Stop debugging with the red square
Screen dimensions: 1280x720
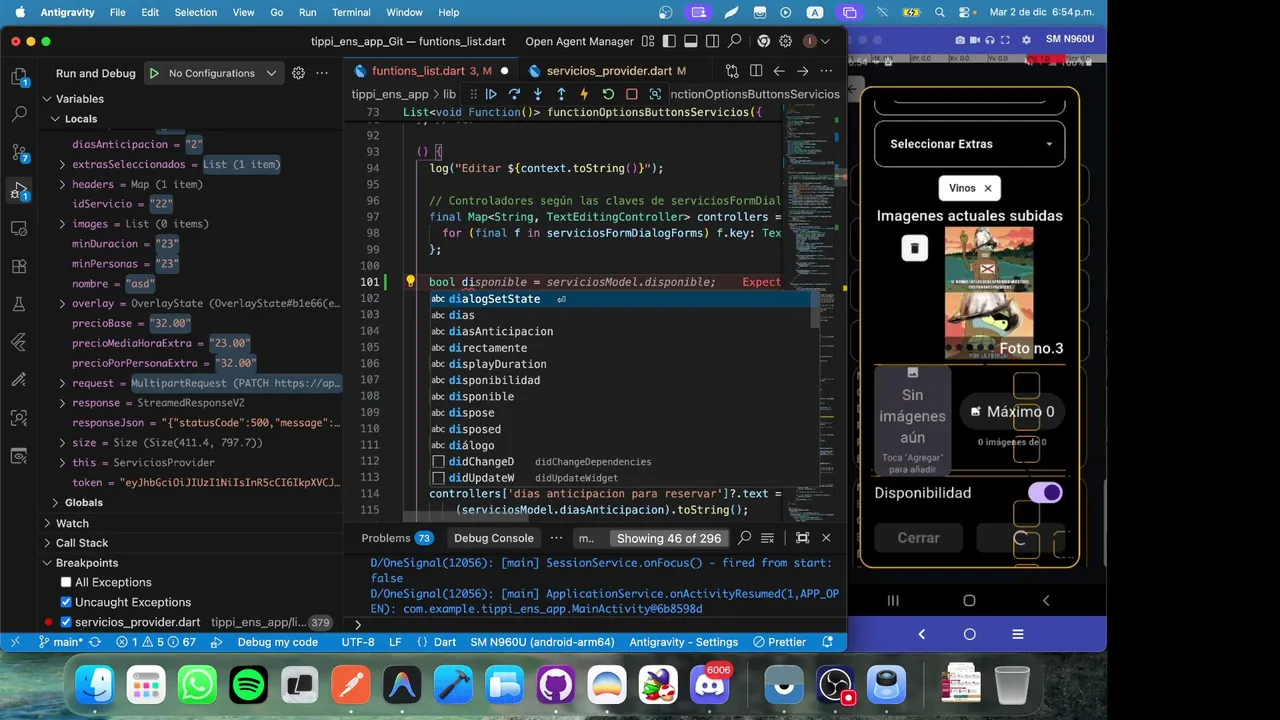tap(632, 94)
